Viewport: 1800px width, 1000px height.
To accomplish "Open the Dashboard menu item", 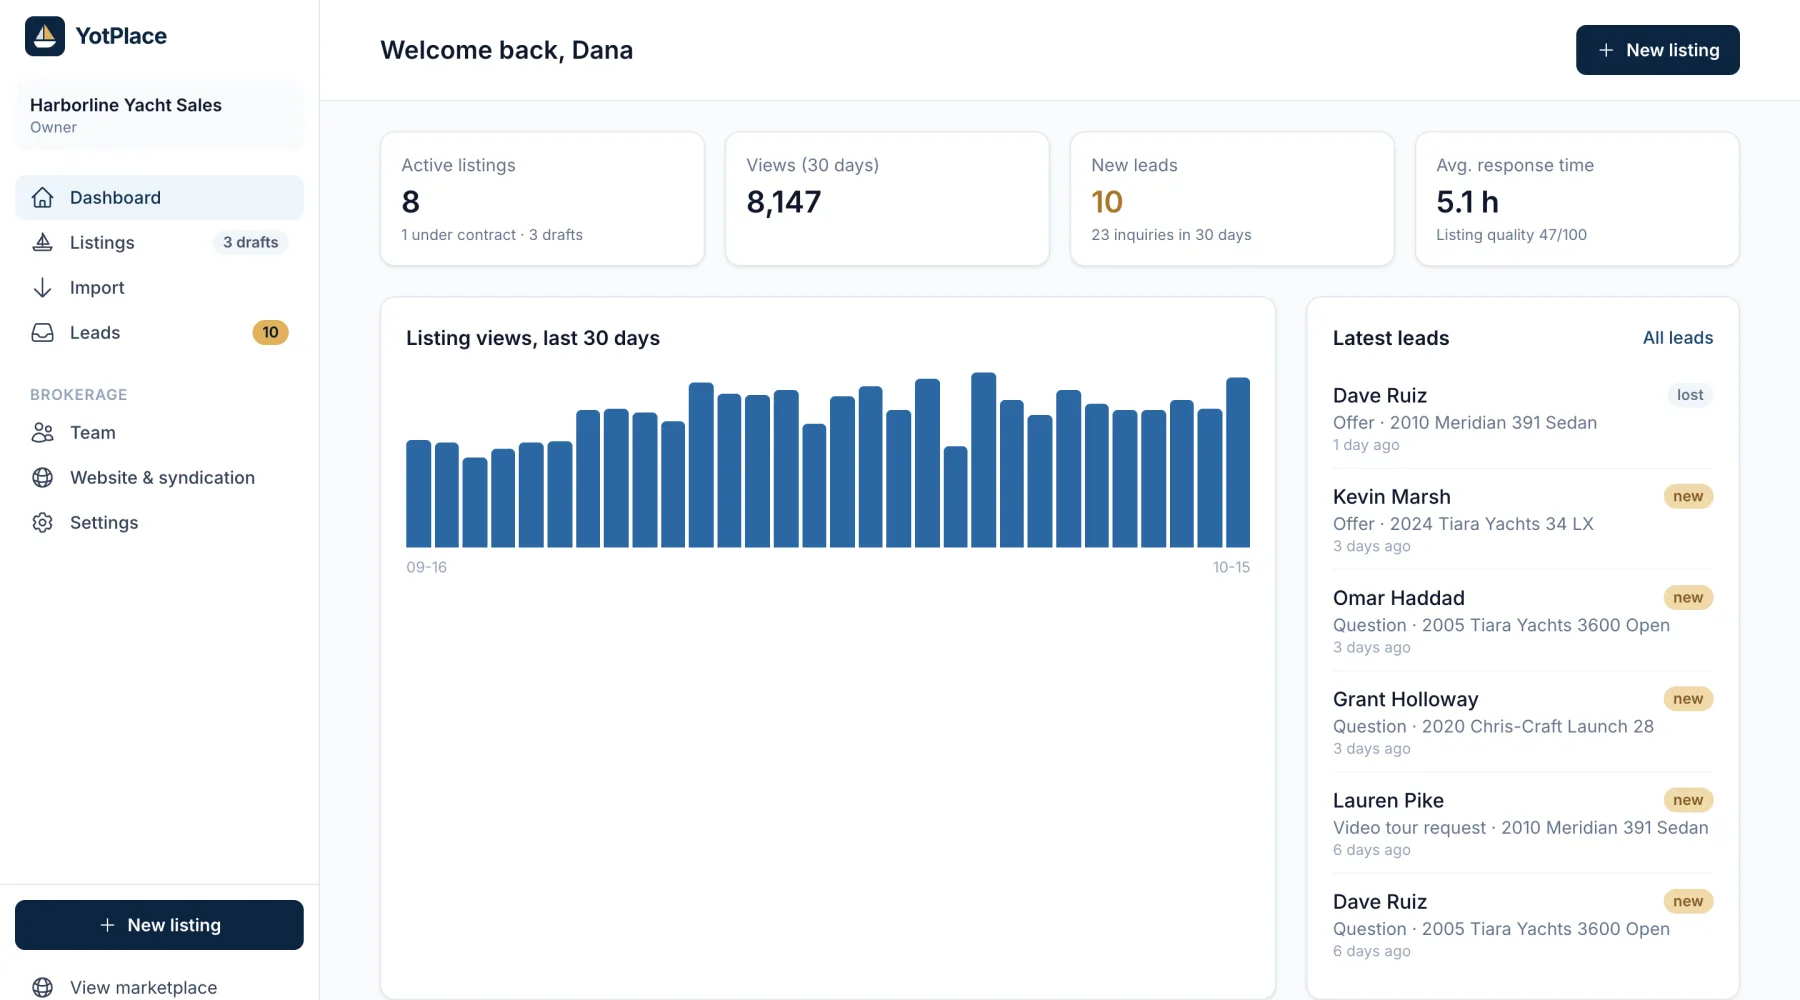I will pos(159,198).
